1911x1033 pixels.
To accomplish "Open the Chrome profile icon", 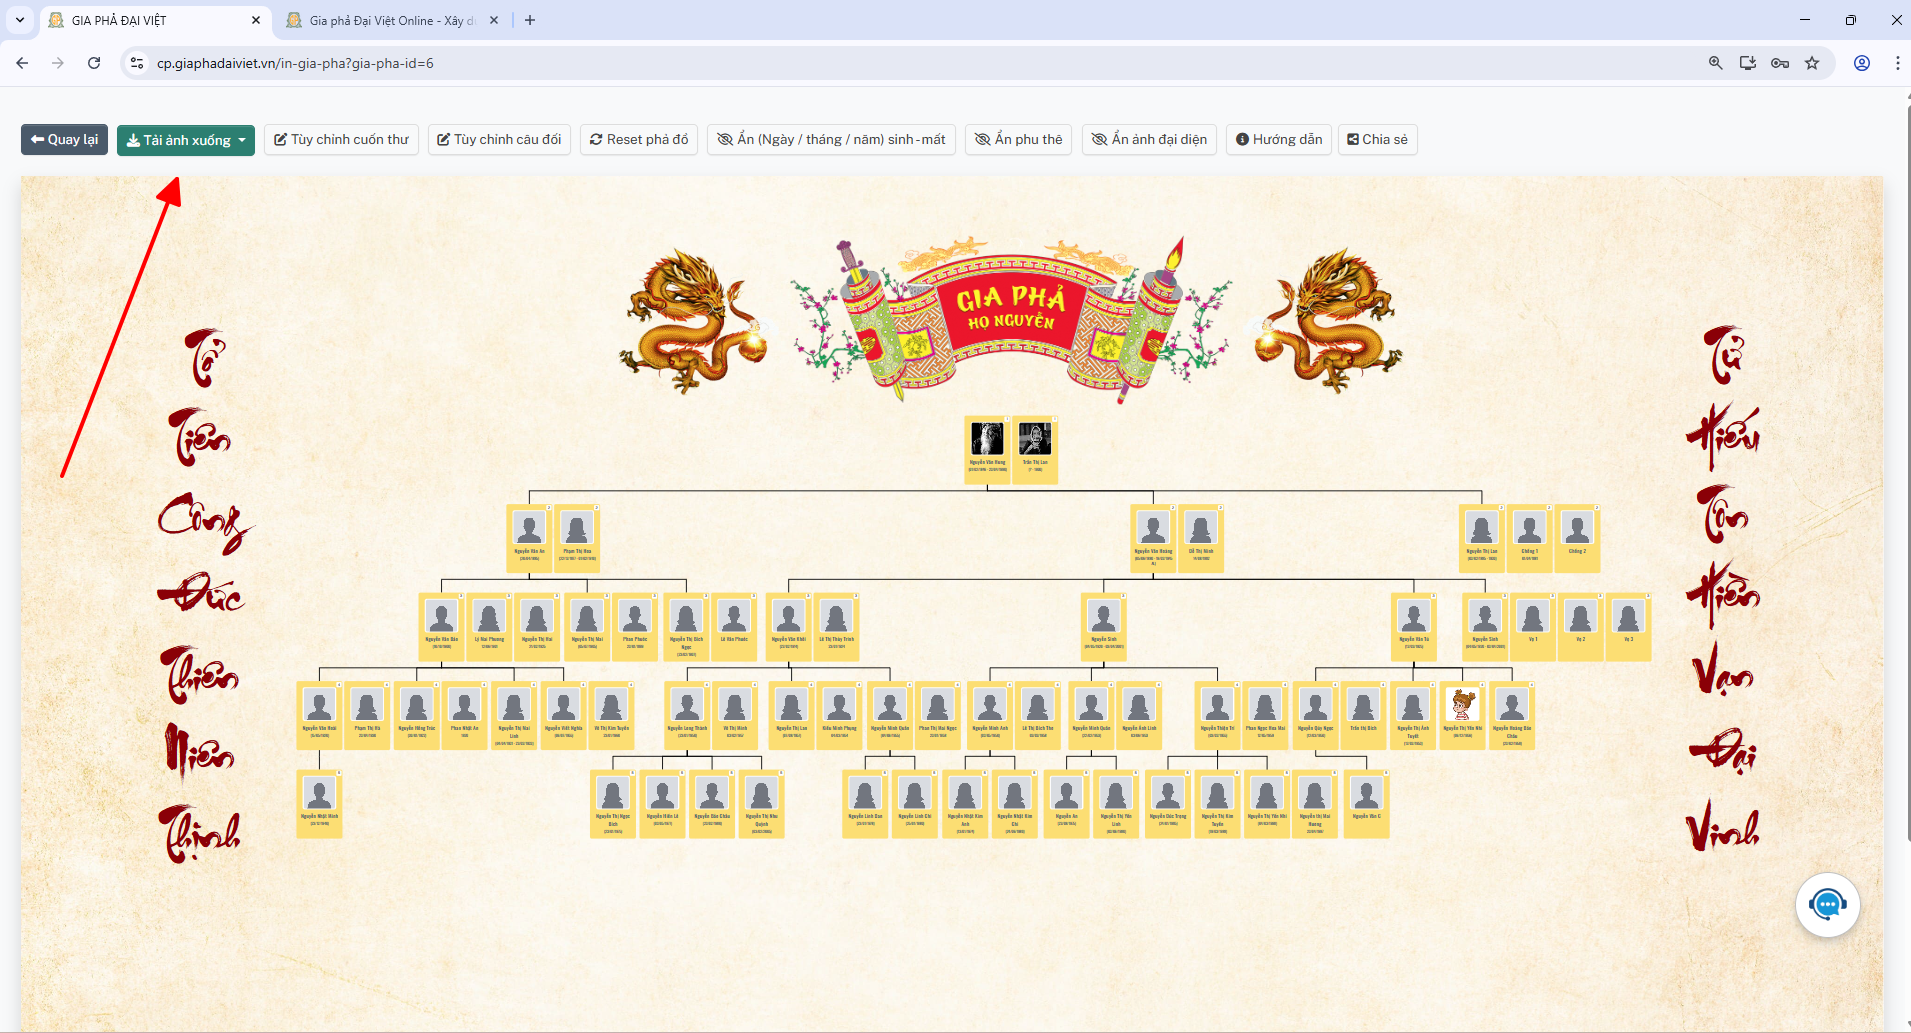I will click(x=1862, y=63).
